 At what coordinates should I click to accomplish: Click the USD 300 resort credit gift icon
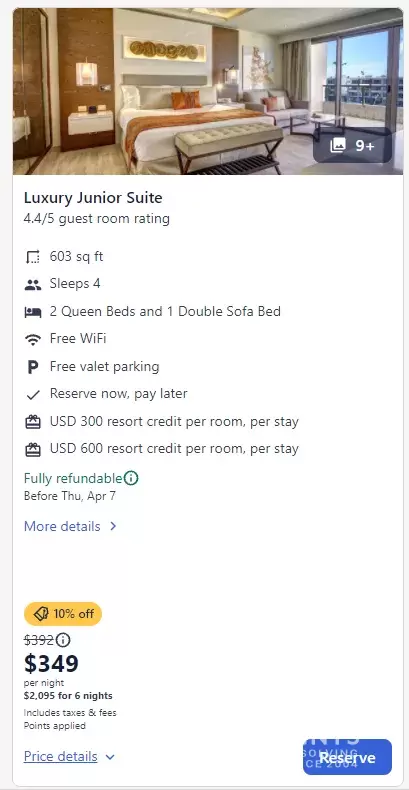32,422
